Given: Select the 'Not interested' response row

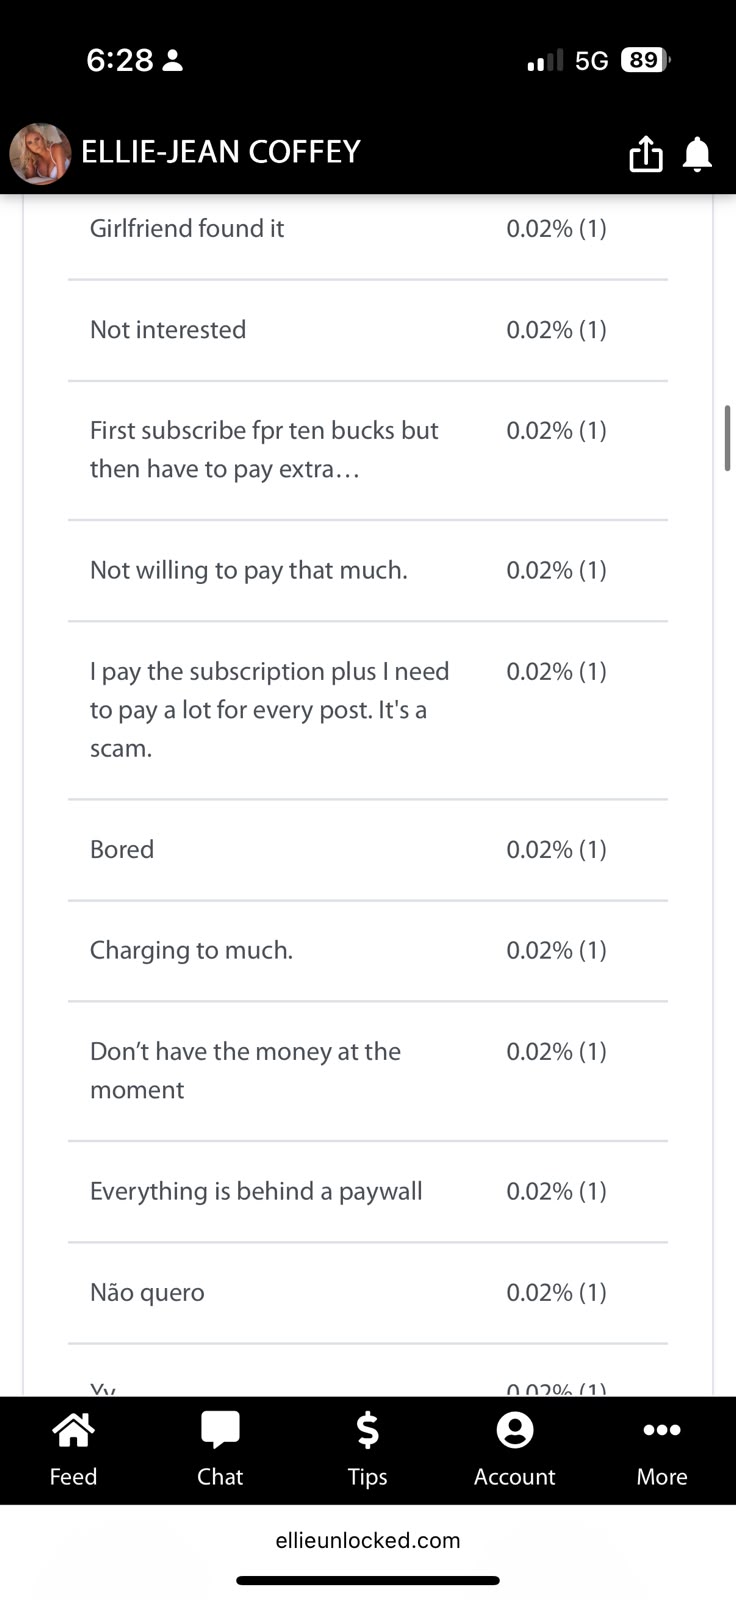Looking at the screenshot, I should click(x=368, y=330).
